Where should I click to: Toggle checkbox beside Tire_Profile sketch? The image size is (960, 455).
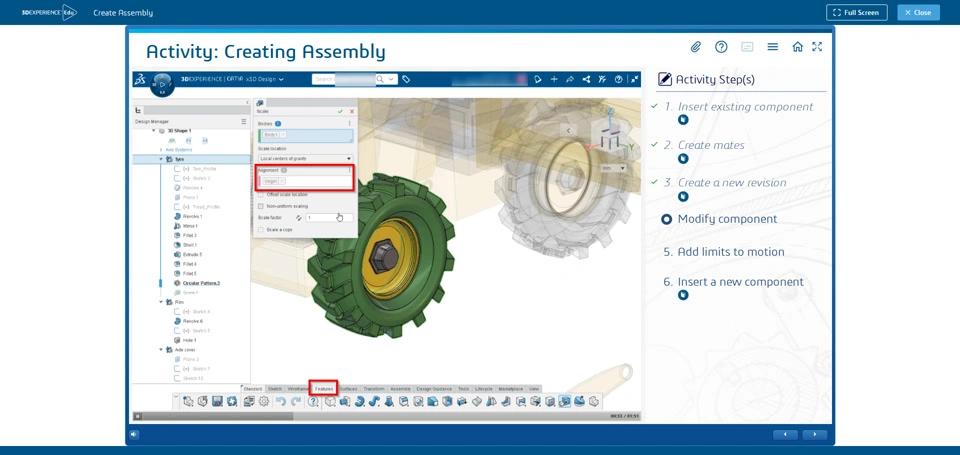[x=177, y=169]
